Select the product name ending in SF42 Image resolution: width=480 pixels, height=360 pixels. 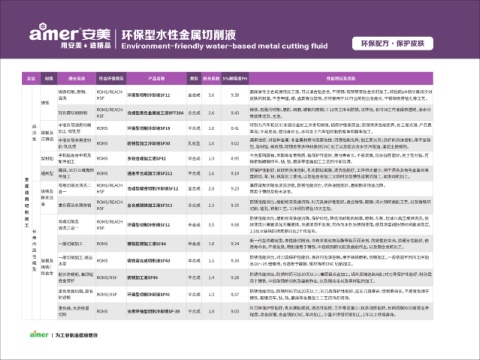(x=146, y=158)
